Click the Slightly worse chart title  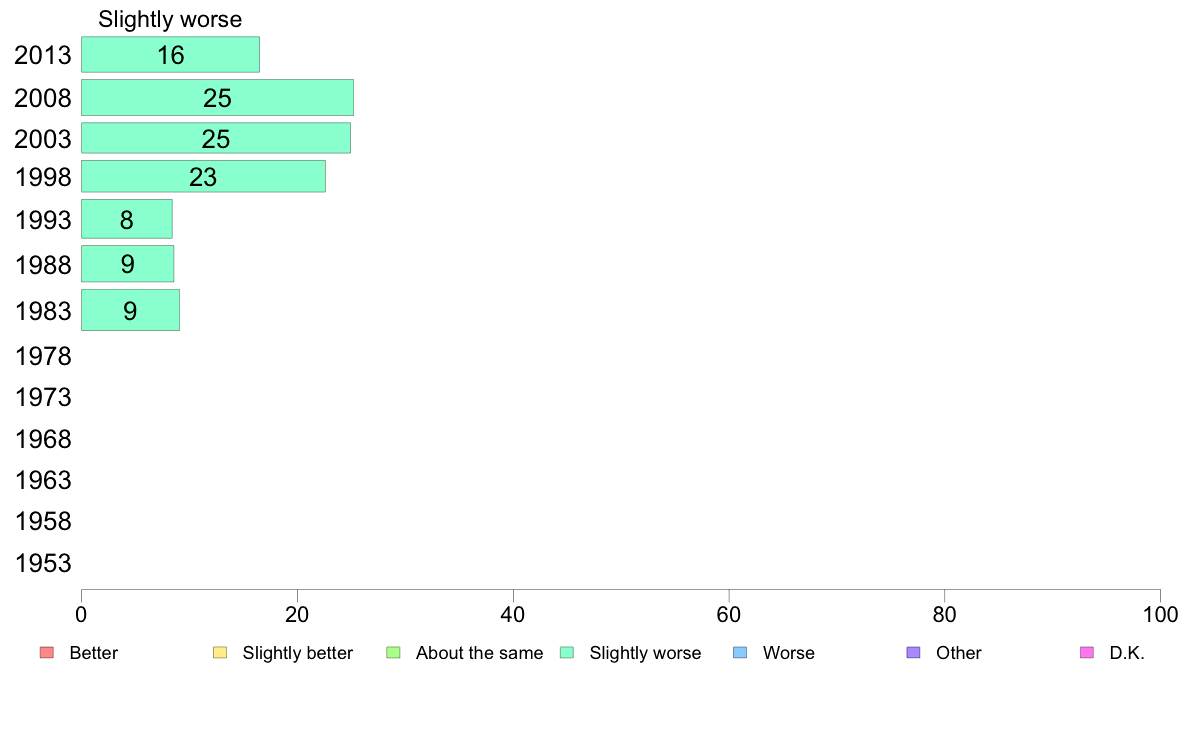[170, 19]
